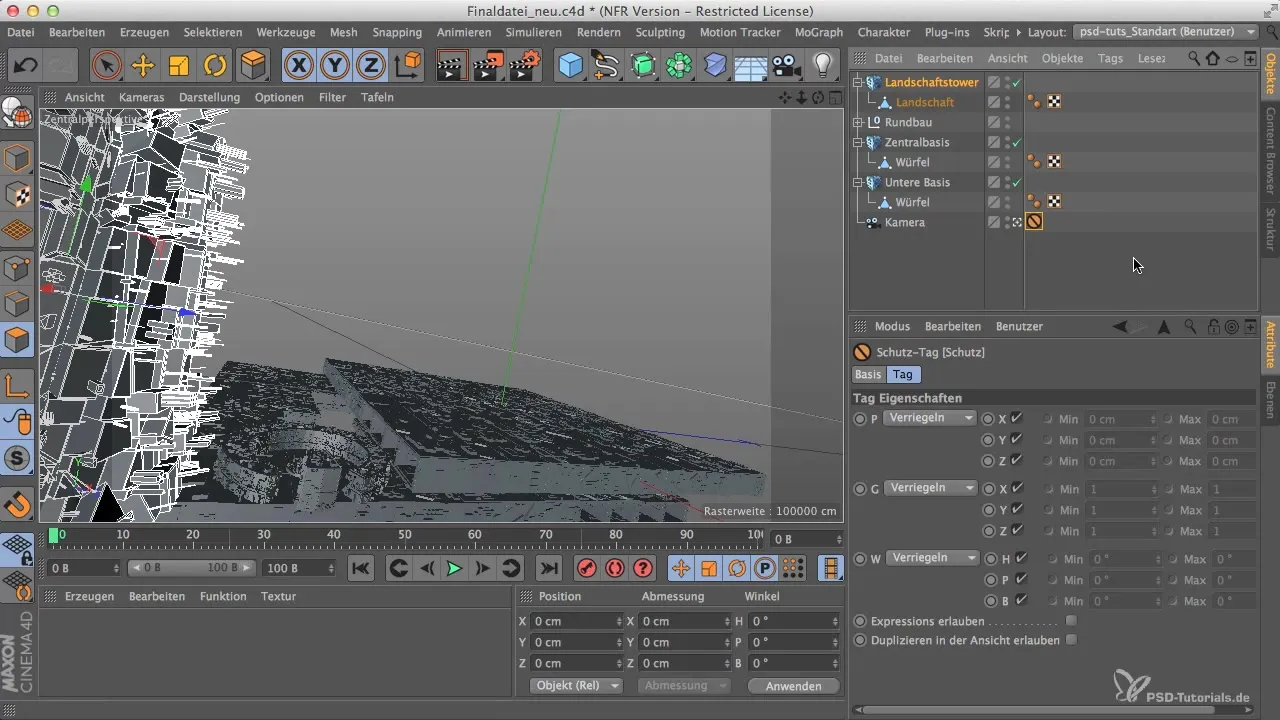Open the Simulieren menu

[x=533, y=32]
